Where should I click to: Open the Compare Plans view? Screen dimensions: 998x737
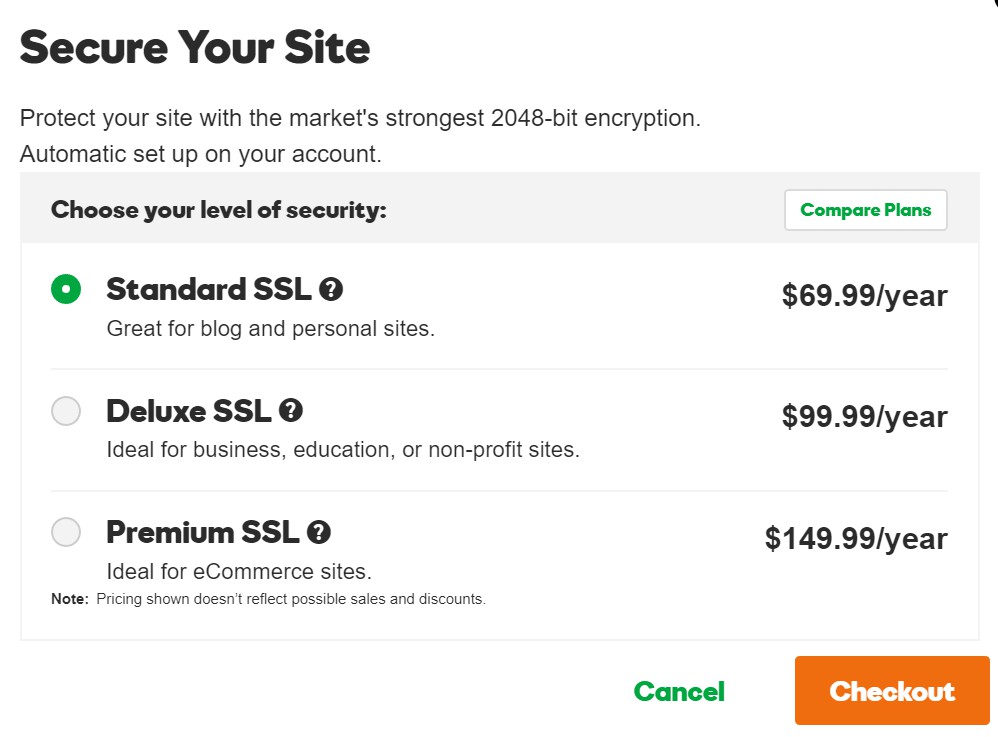tap(865, 210)
